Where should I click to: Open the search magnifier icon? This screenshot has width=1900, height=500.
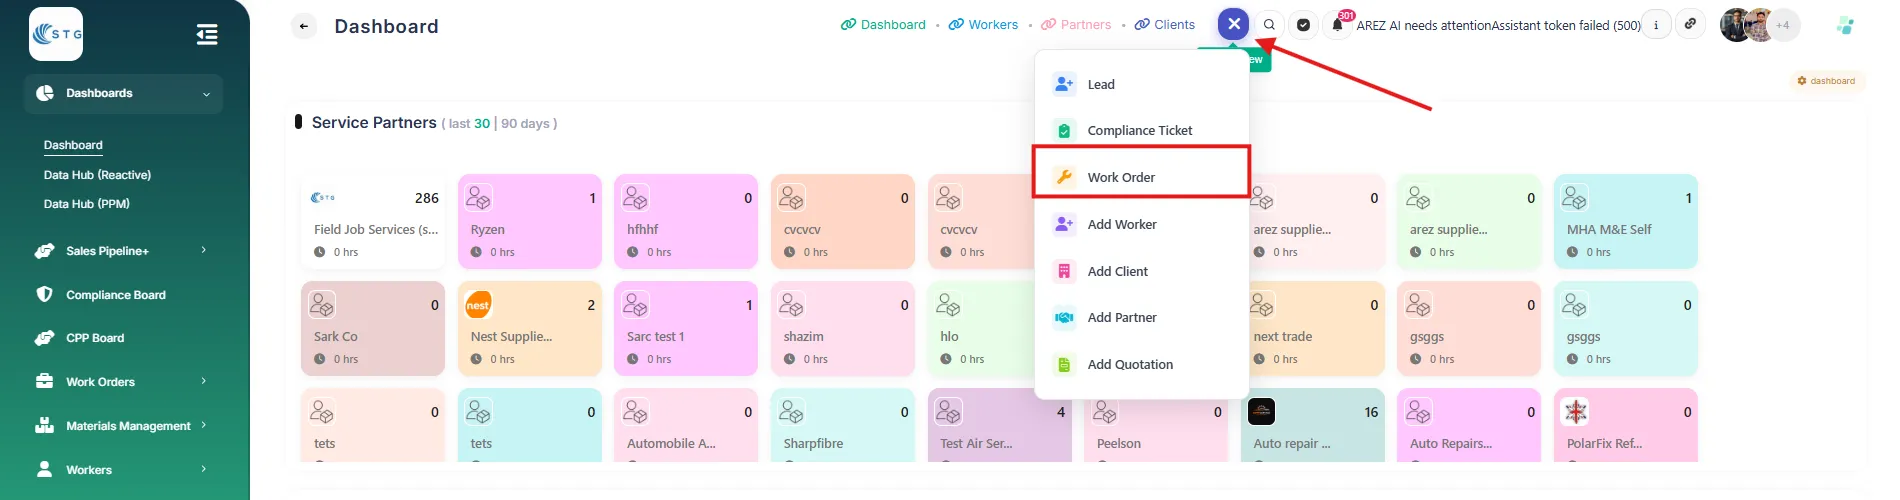[1269, 25]
